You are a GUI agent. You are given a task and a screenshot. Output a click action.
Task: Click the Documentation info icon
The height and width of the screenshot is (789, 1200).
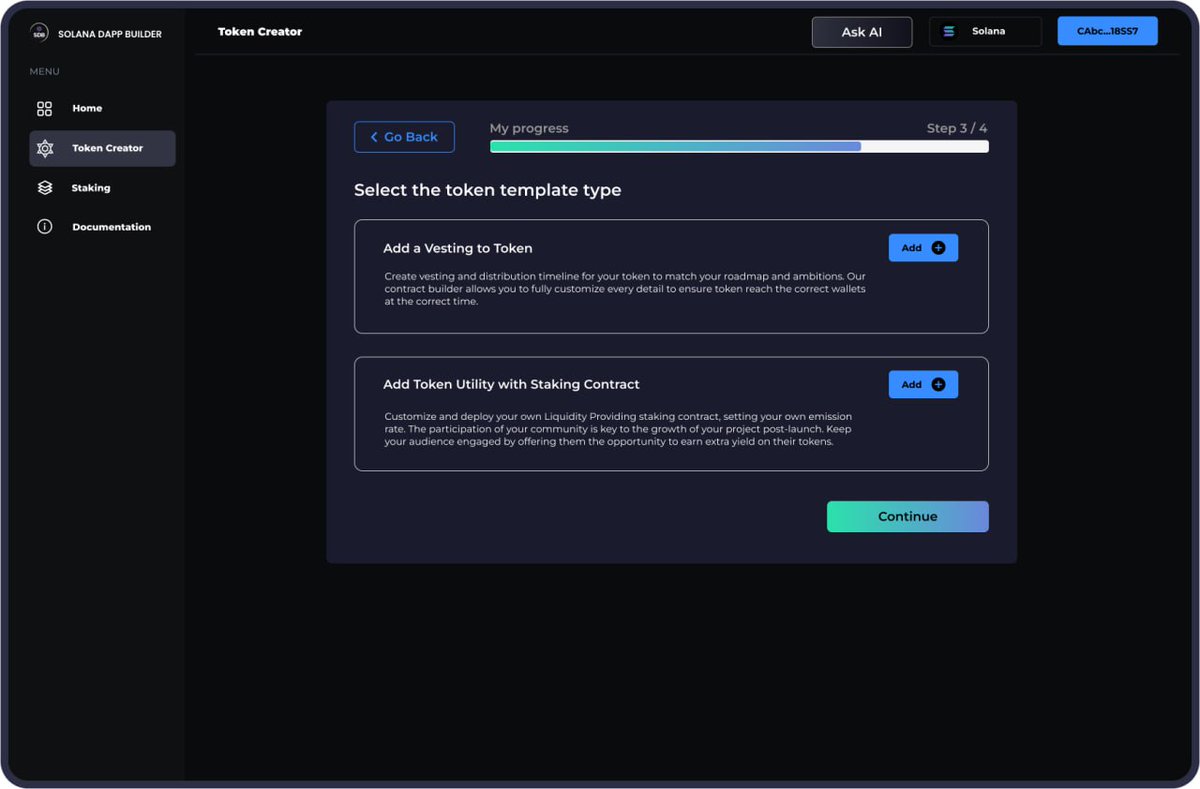click(x=44, y=226)
